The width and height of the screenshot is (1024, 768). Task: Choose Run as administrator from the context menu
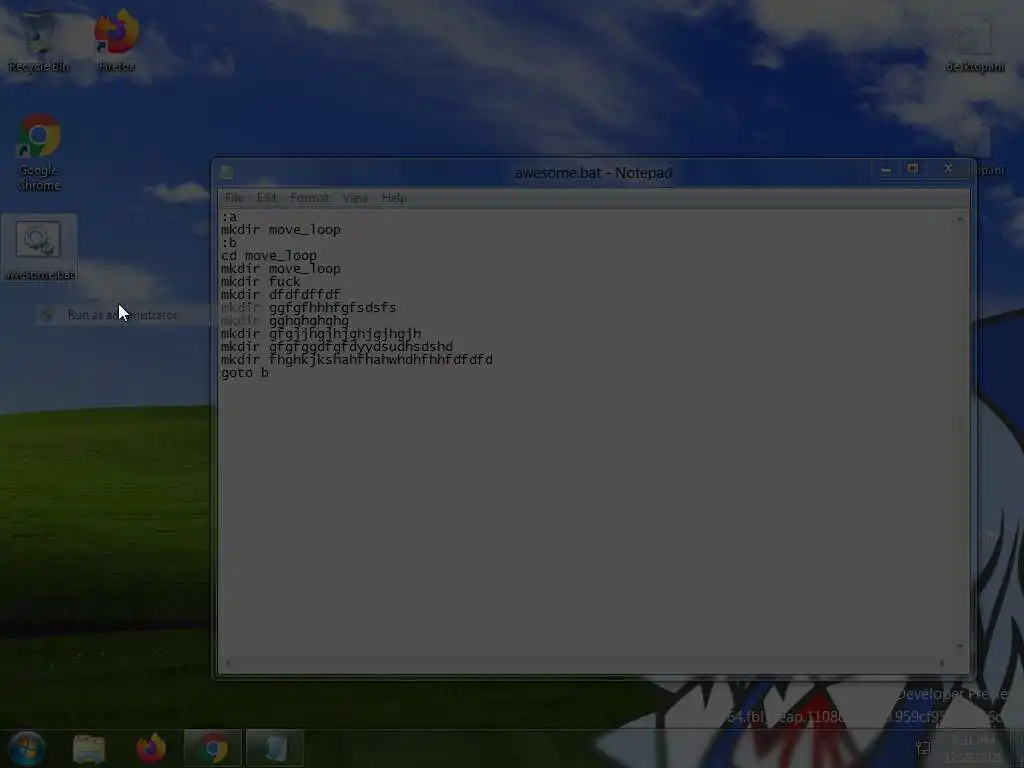pyautogui.click(x=122, y=315)
